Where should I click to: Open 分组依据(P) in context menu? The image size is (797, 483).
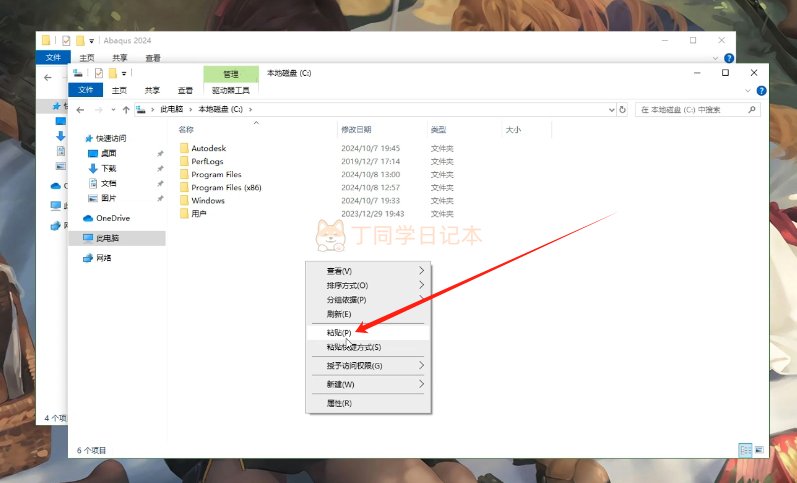[368, 299]
